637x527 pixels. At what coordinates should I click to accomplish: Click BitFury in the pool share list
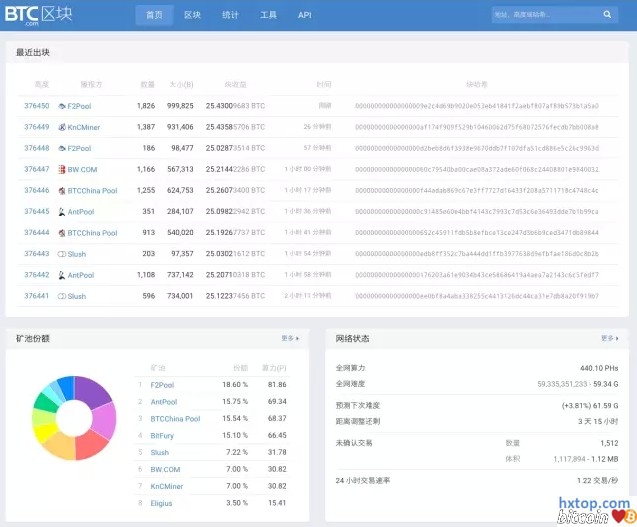pos(162,436)
